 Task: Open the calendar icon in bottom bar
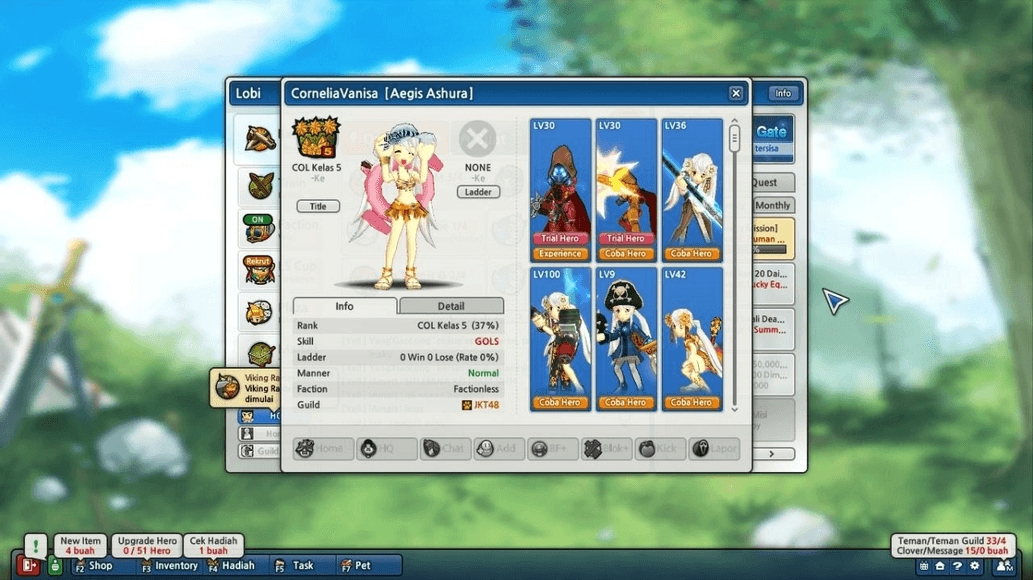click(x=923, y=566)
